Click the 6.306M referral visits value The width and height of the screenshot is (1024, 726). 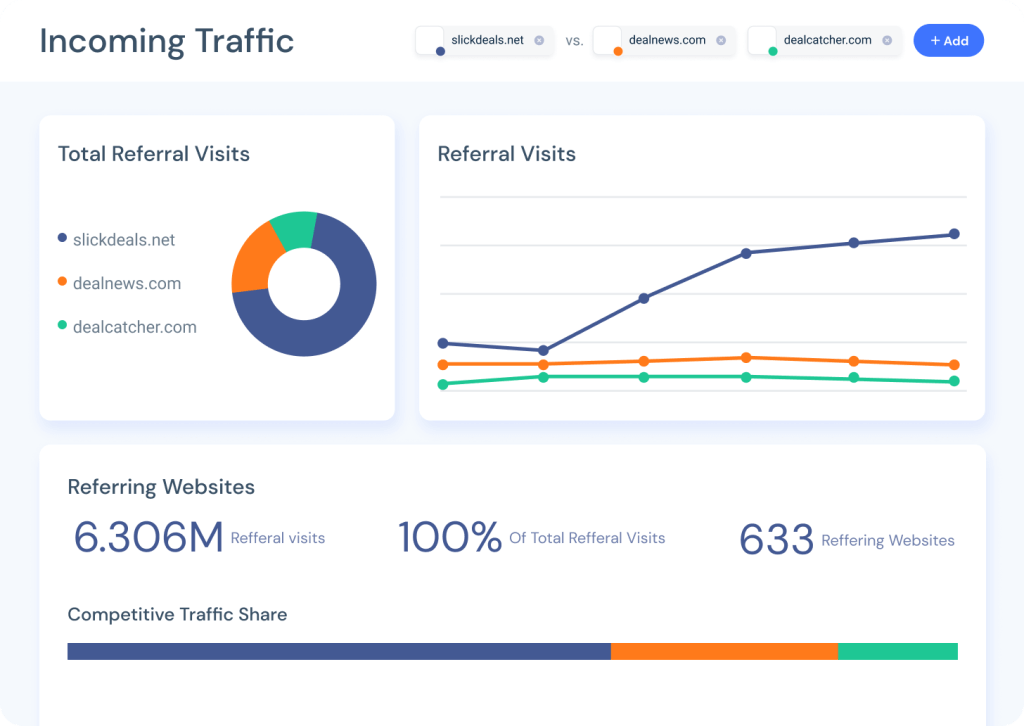148,537
